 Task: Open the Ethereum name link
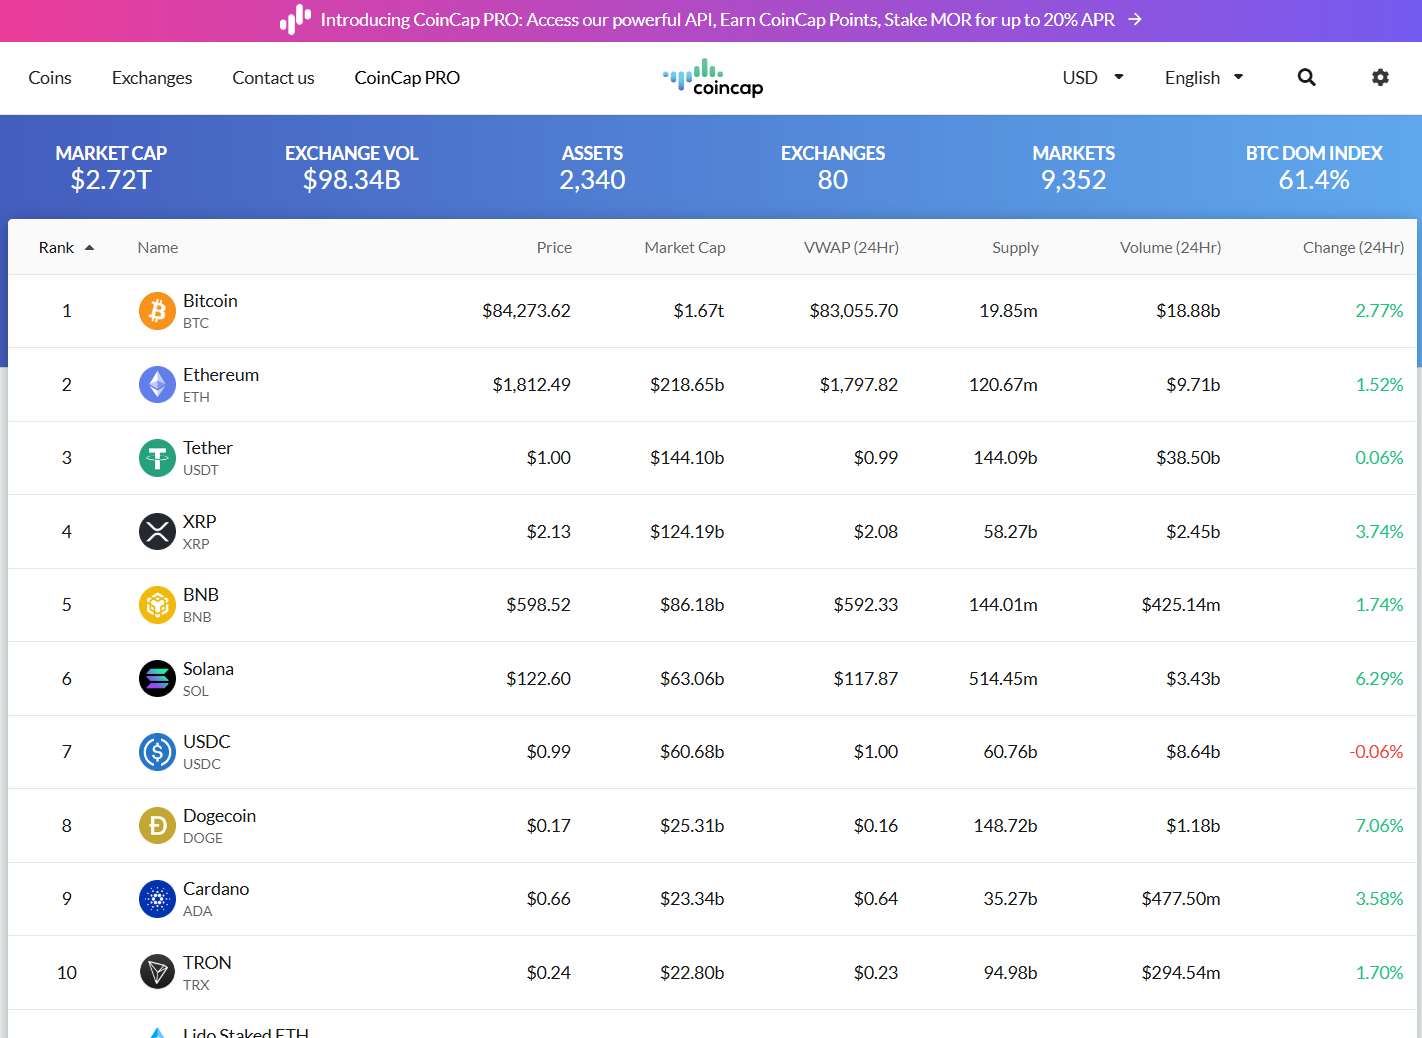coord(221,375)
